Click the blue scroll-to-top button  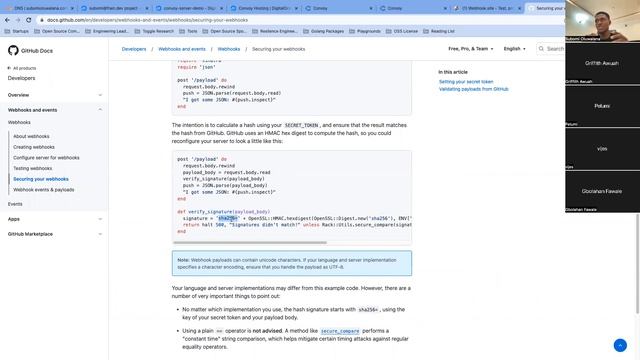coord(620,345)
